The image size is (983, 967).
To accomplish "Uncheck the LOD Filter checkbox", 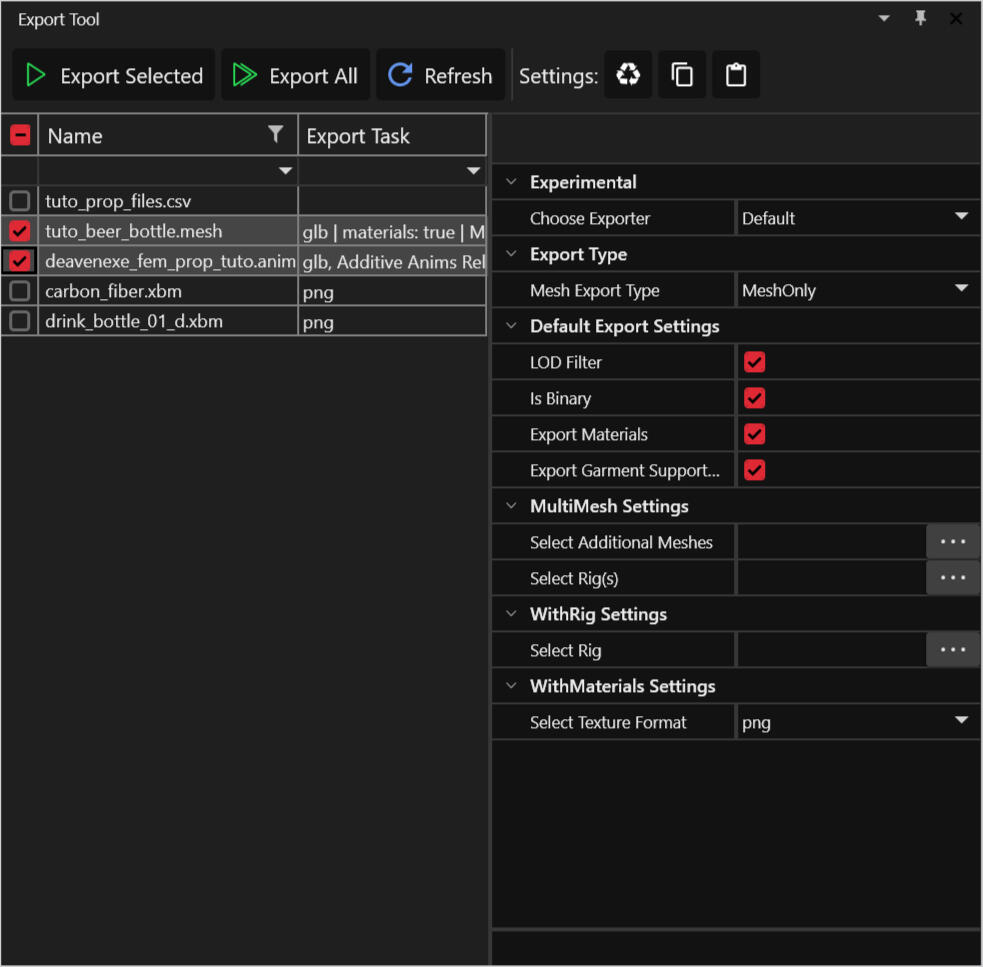I will coord(755,362).
